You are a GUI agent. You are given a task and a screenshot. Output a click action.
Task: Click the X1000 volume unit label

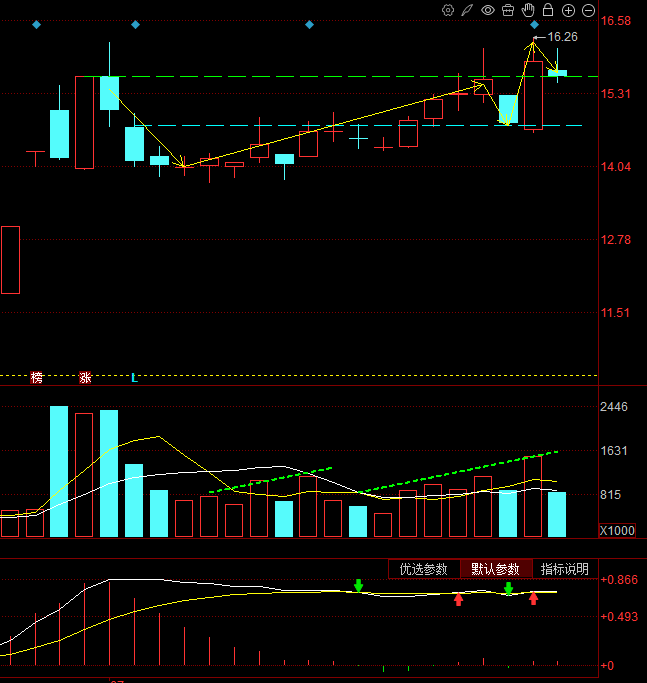617,531
